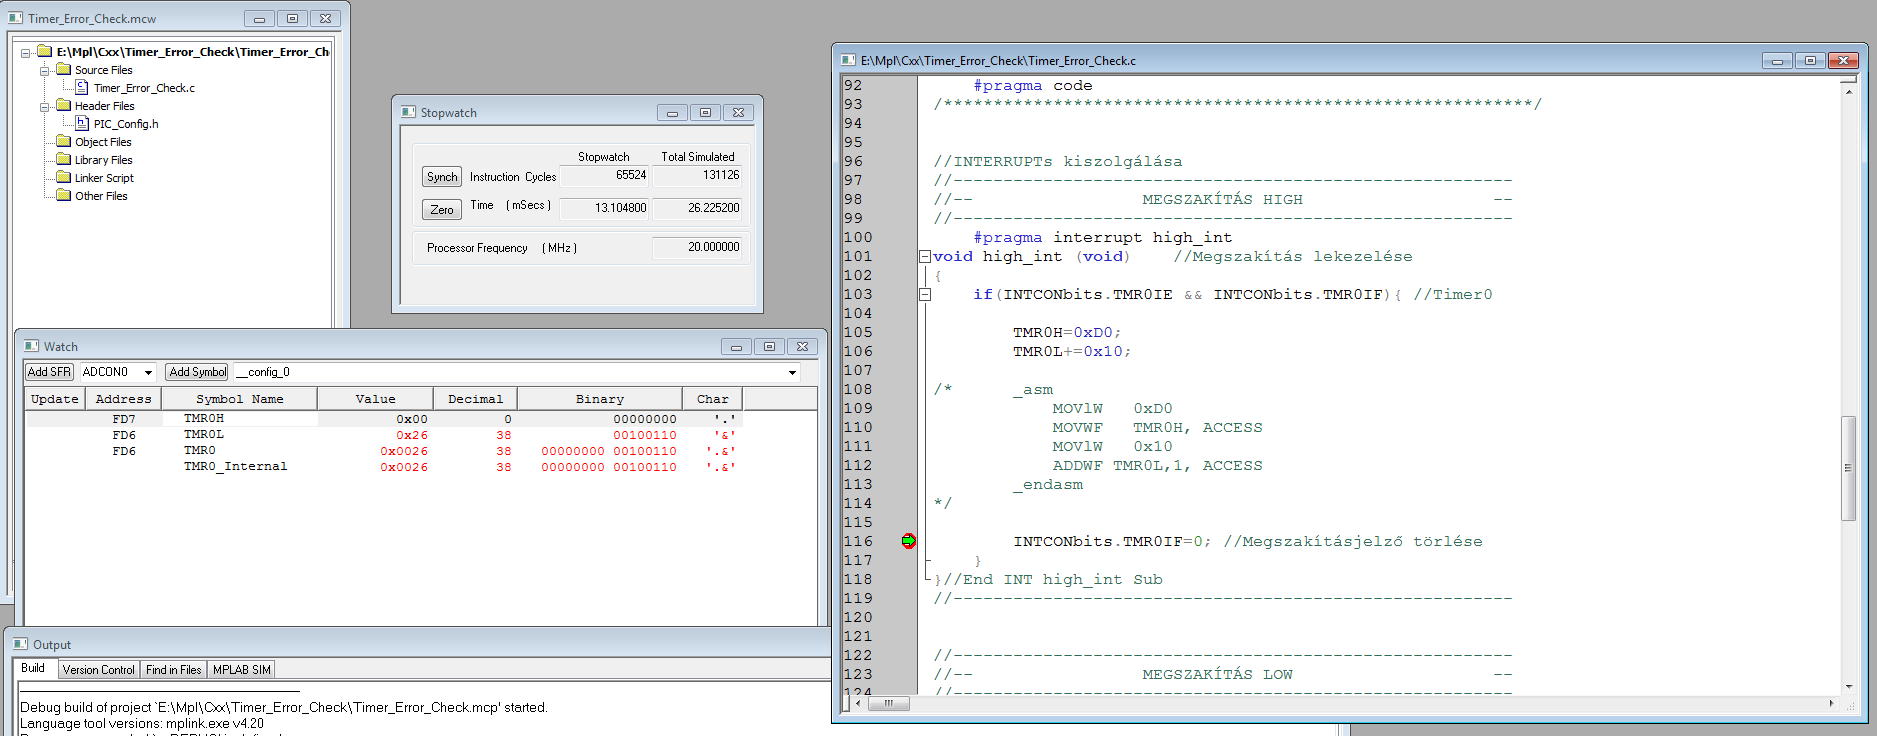Click the code editor vertical scrollbar thumb
This screenshot has width=1877, height=736.
(x=1848, y=468)
